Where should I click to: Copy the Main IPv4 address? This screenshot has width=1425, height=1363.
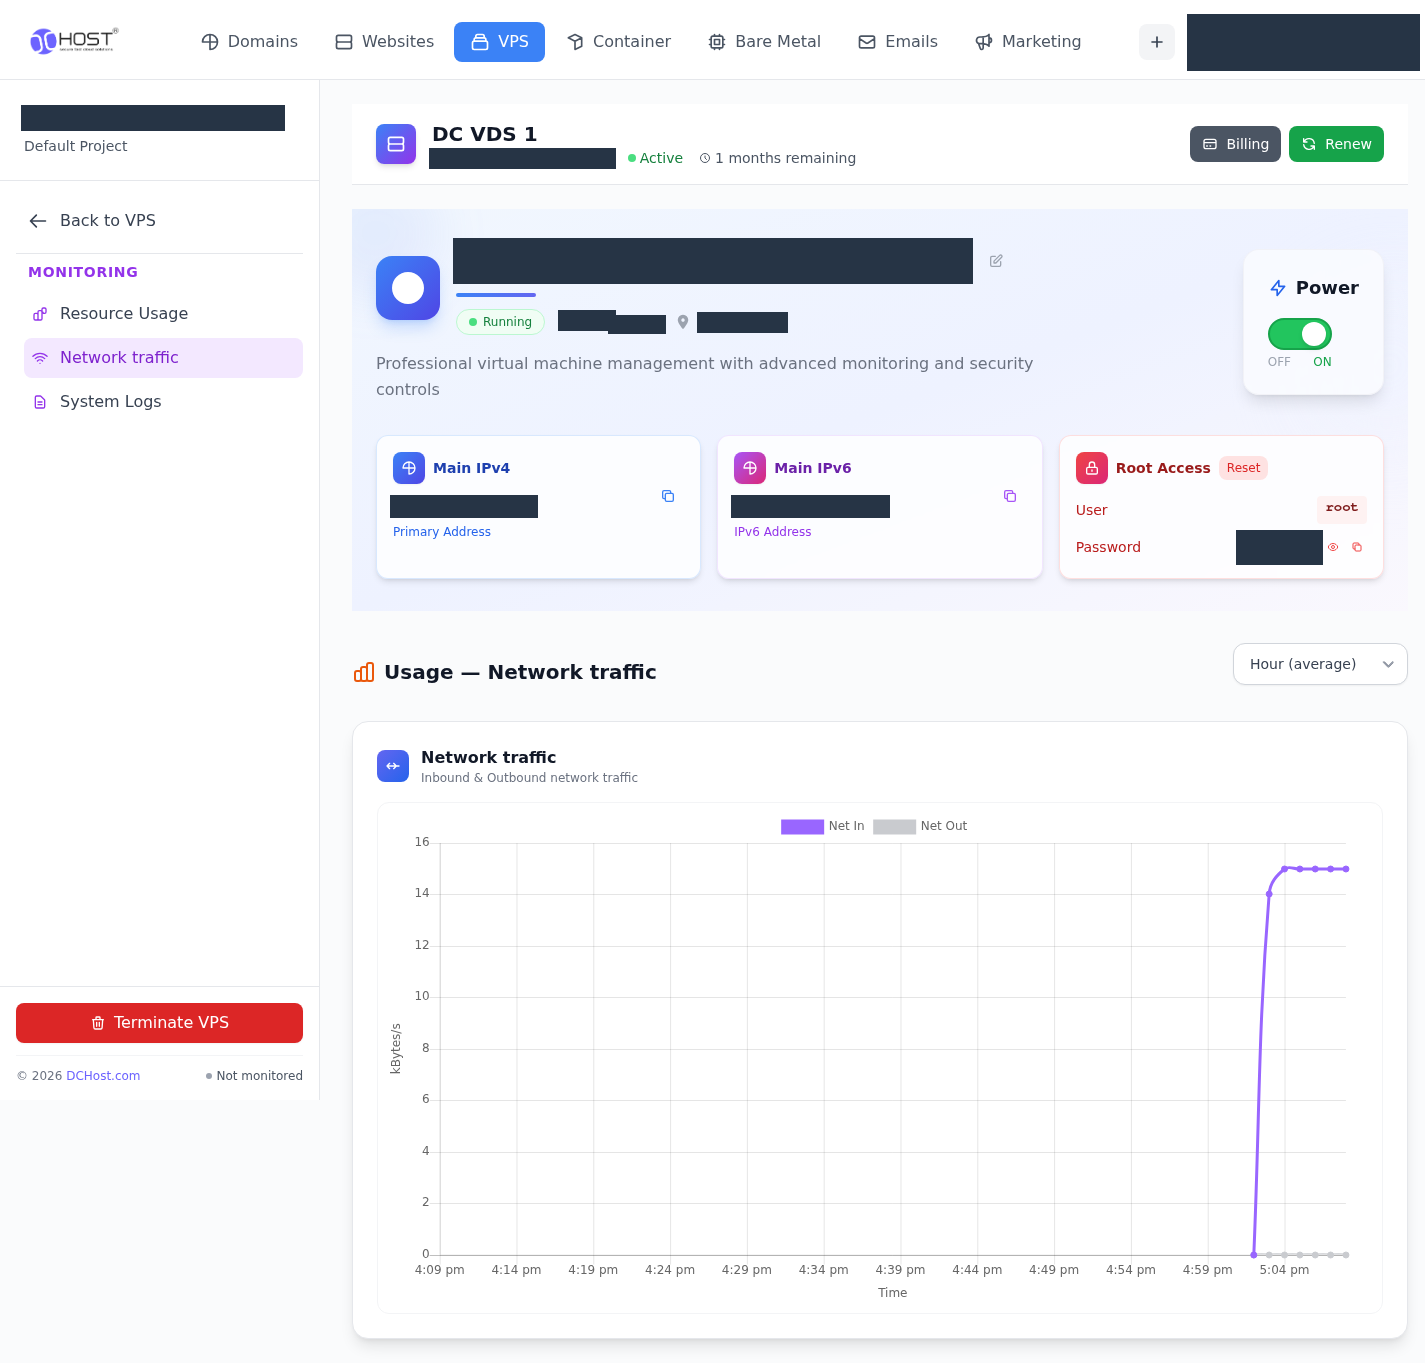[x=668, y=496]
